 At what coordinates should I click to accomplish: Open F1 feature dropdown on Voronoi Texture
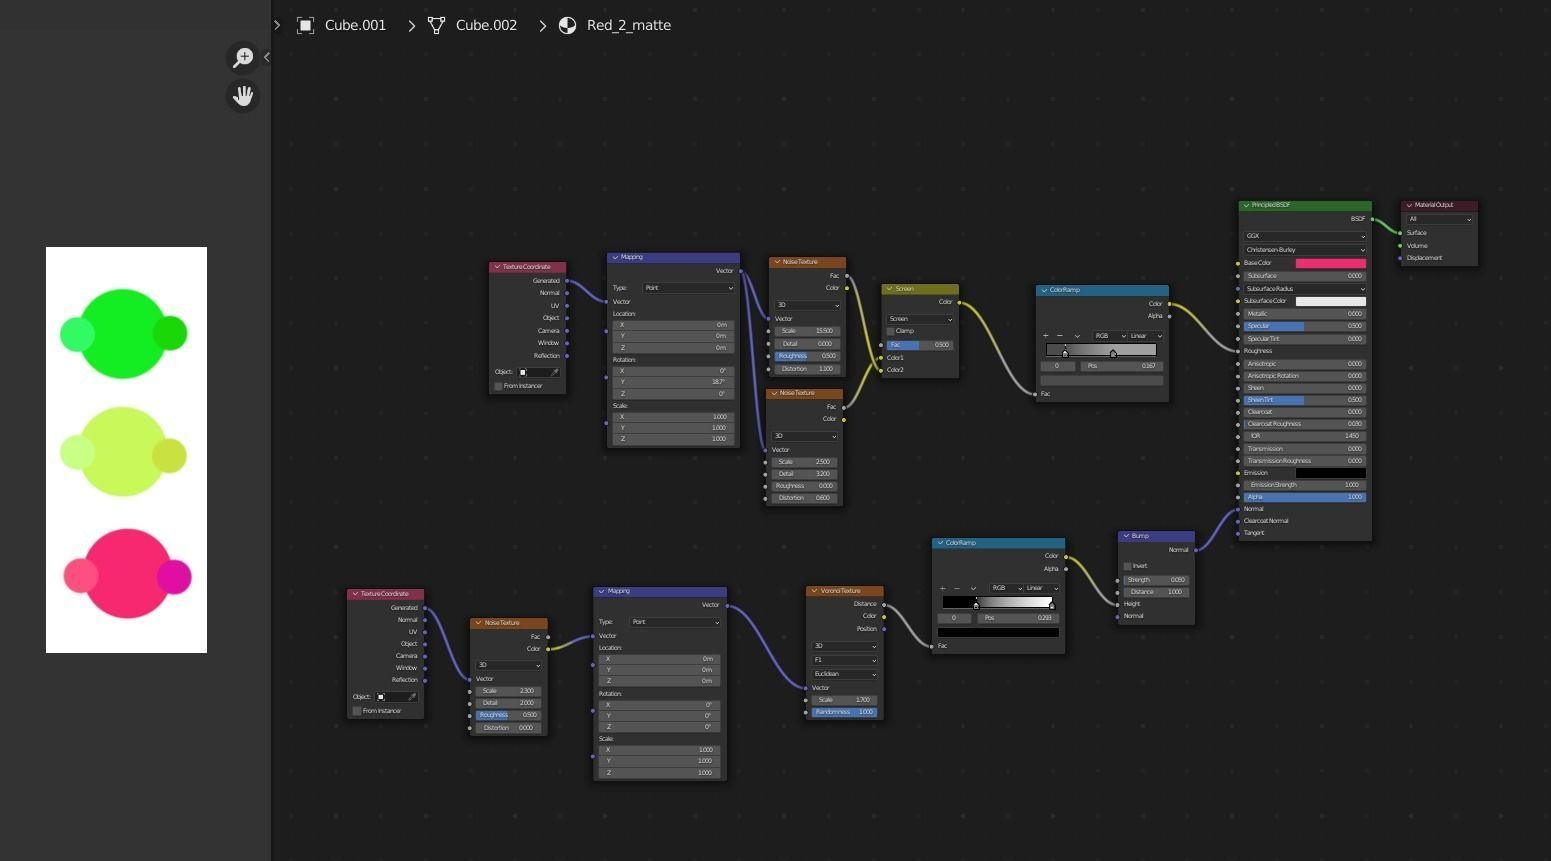click(845, 660)
